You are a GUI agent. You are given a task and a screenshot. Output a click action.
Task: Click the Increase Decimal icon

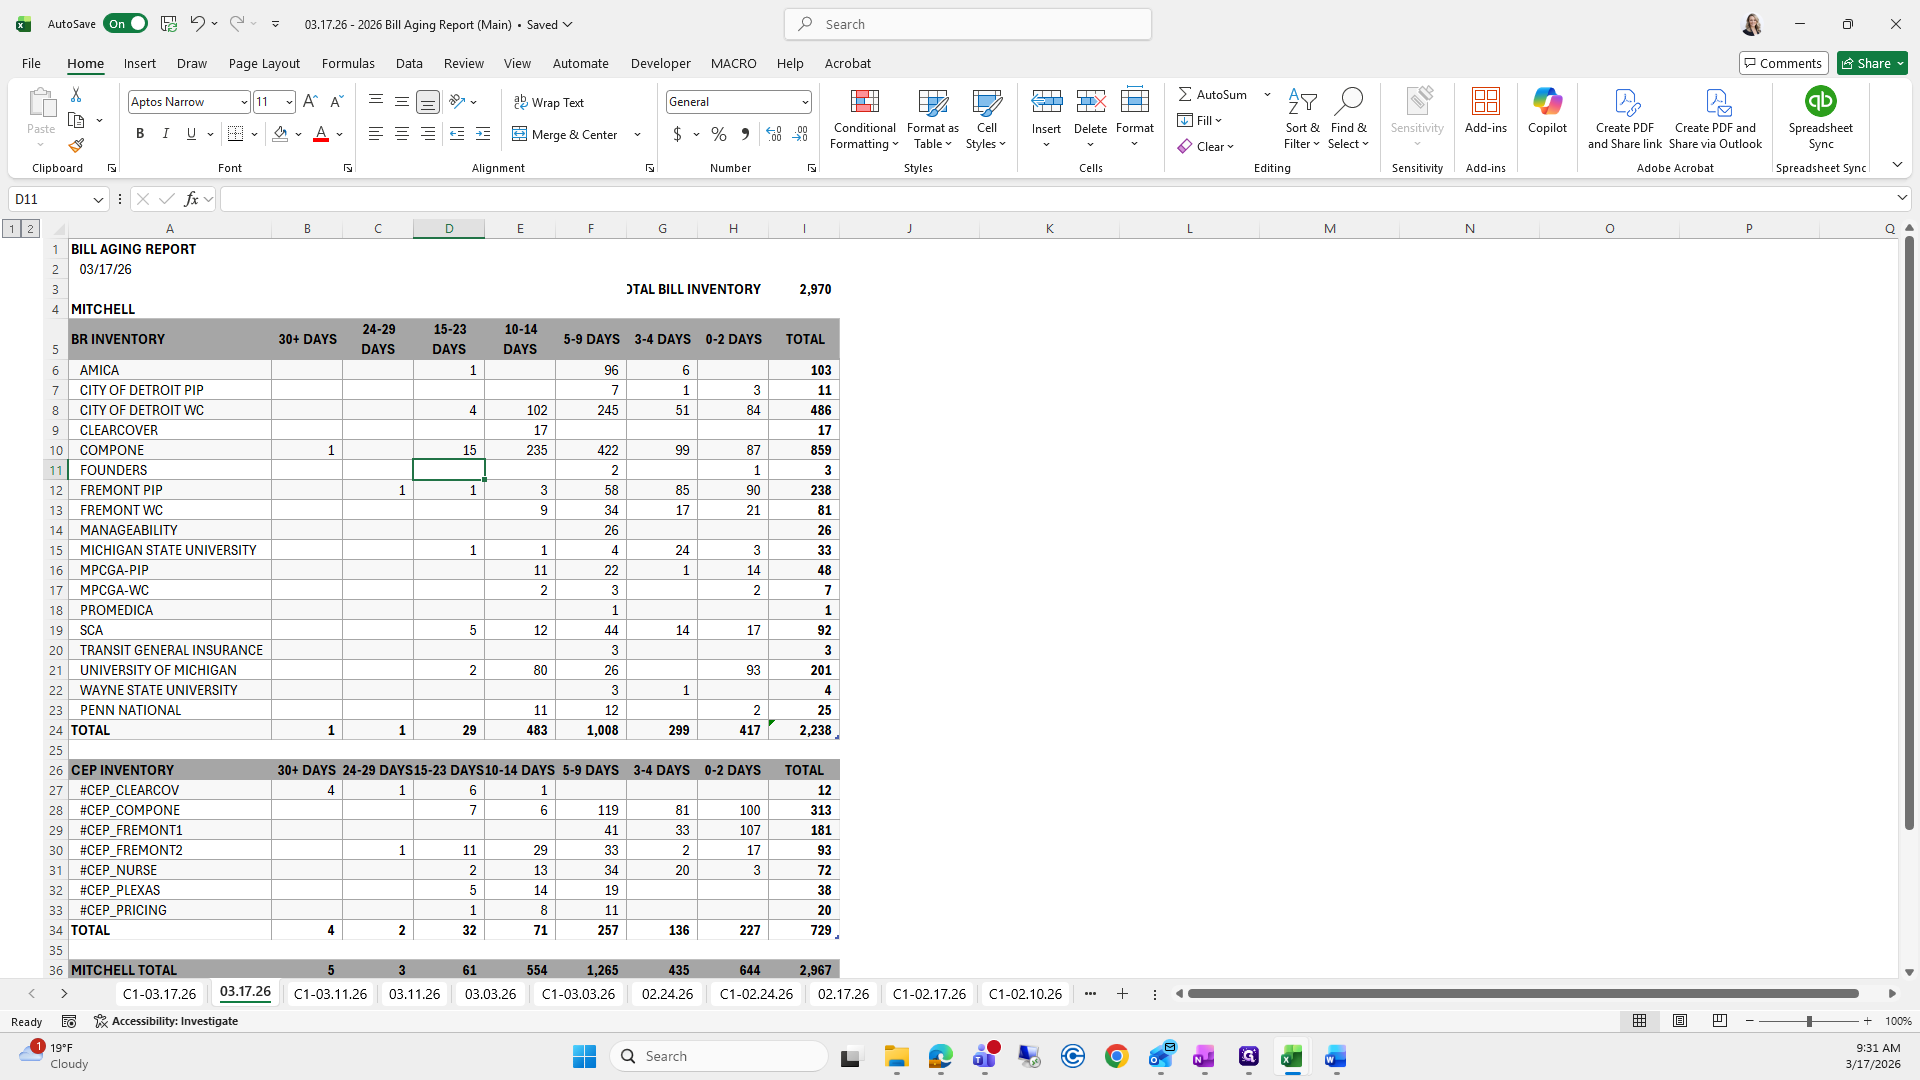click(774, 134)
